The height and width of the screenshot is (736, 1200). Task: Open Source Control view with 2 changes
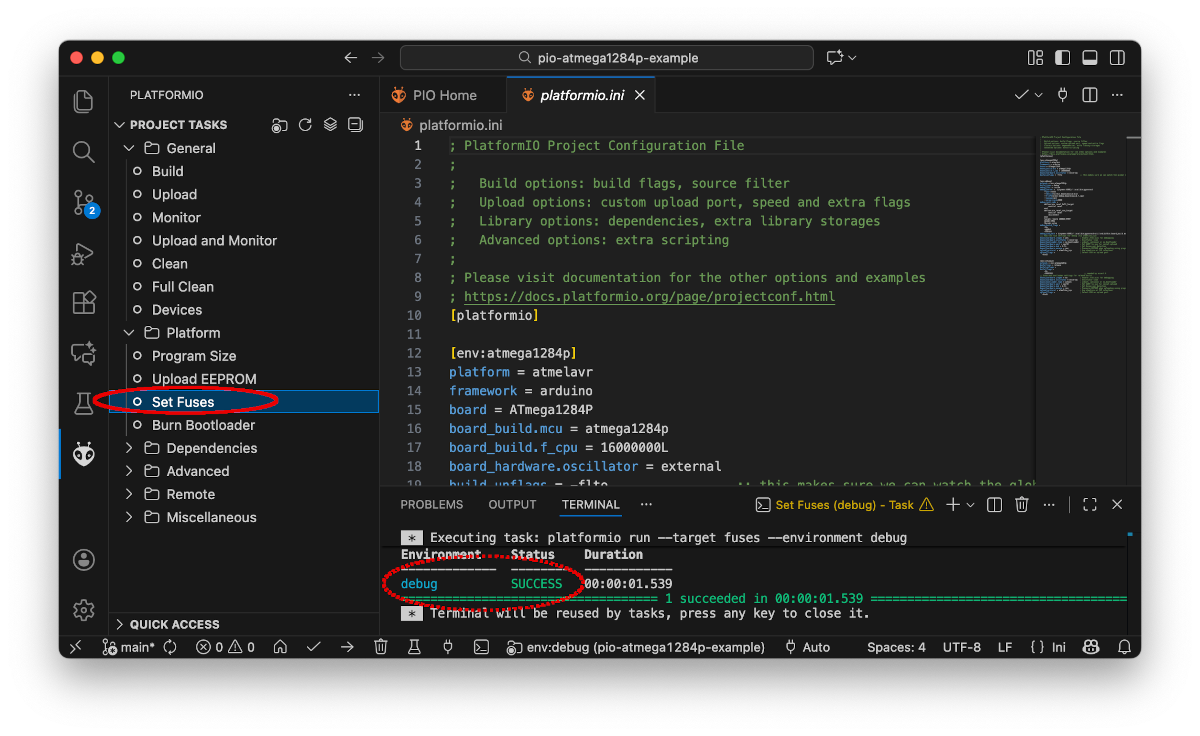(85, 203)
